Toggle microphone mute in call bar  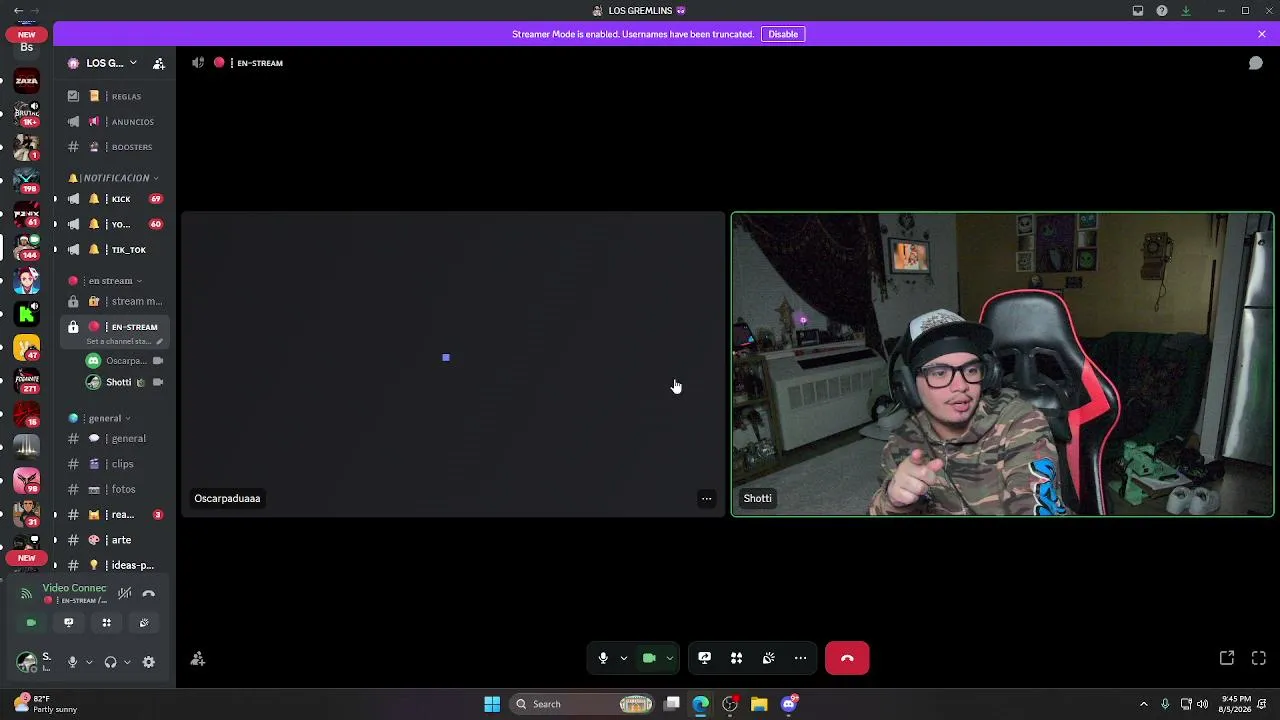tap(603, 658)
